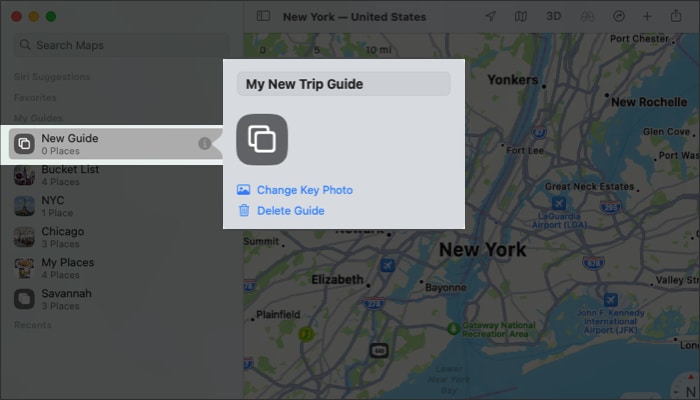Click the Bucket List thumbnail

click(x=24, y=175)
